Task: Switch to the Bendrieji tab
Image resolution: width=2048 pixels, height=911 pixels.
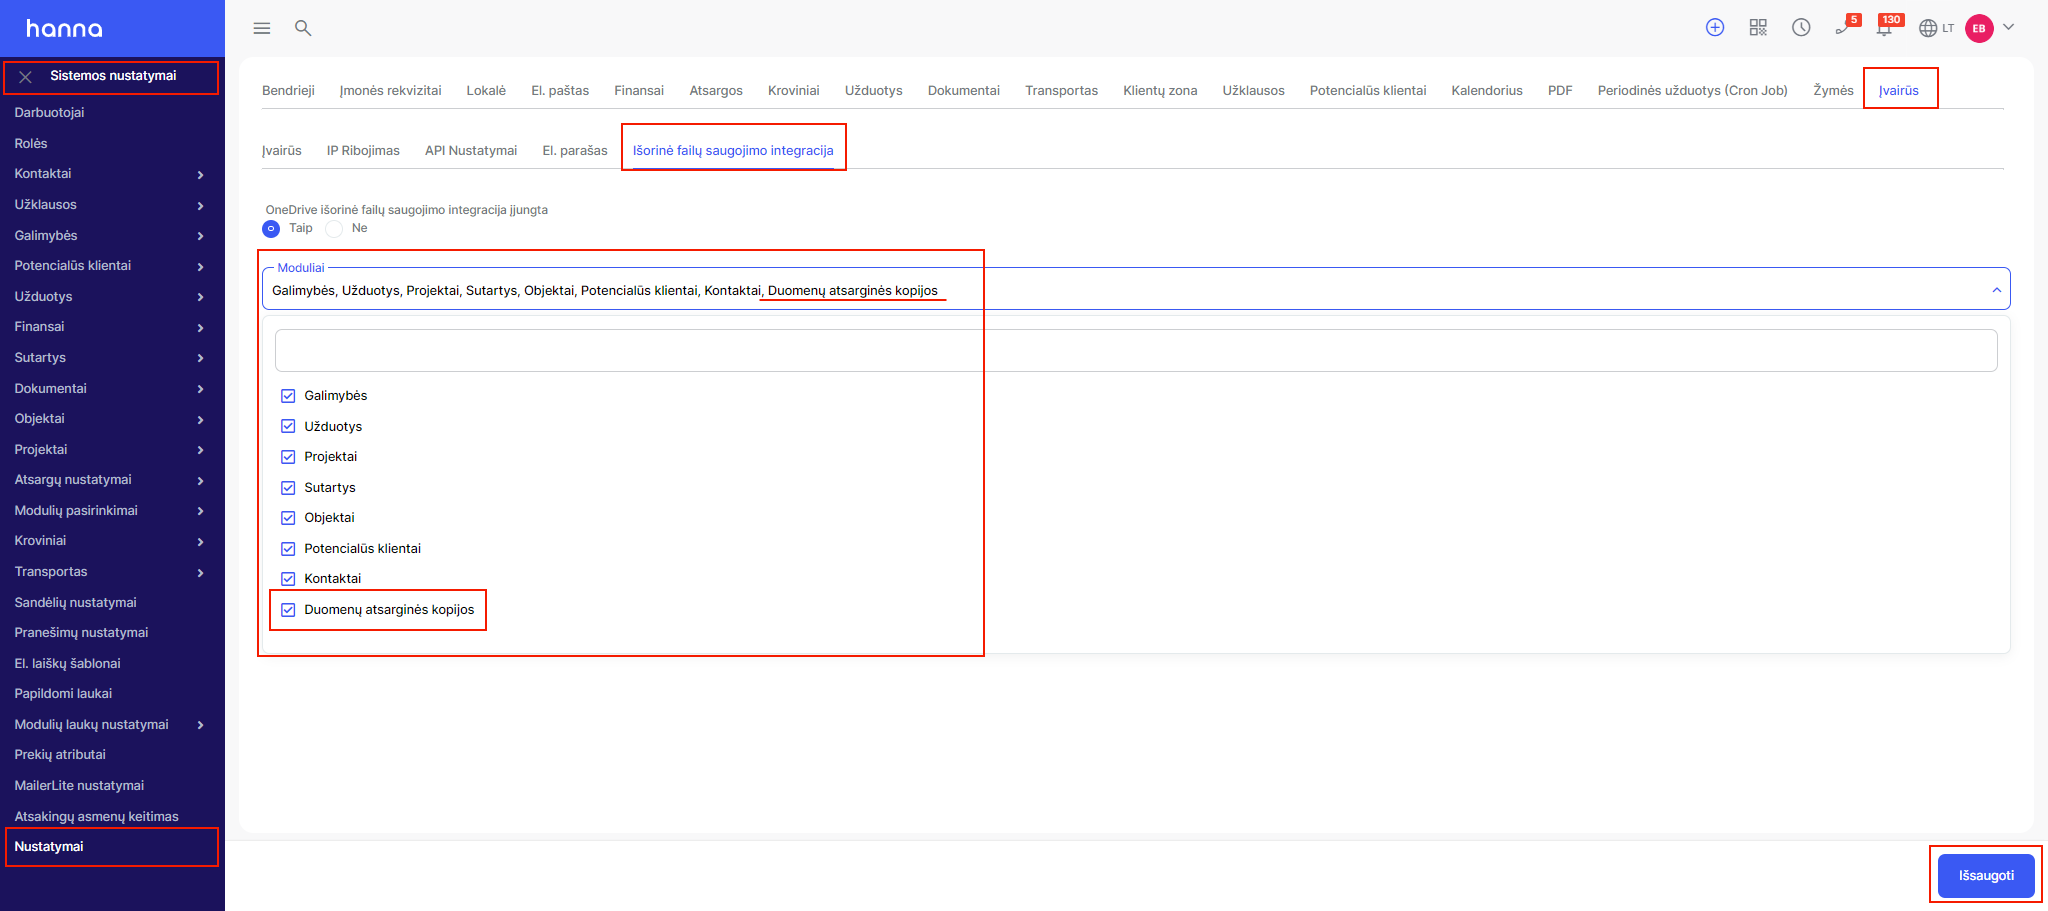Action: point(288,91)
